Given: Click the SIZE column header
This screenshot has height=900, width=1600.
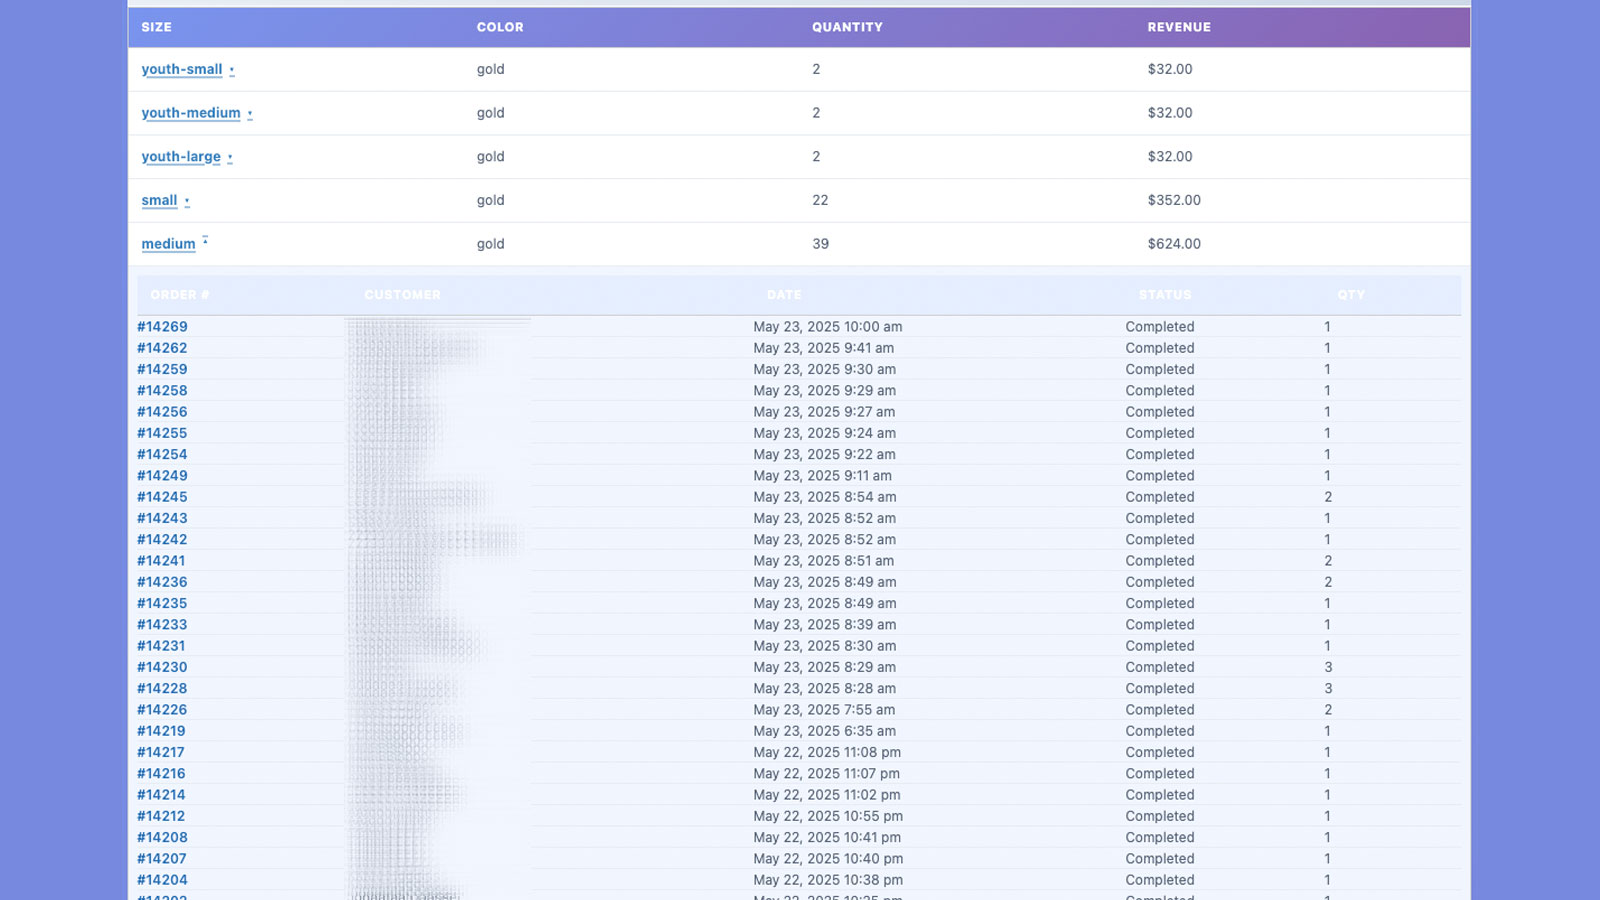Looking at the screenshot, I should click(156, 28).
